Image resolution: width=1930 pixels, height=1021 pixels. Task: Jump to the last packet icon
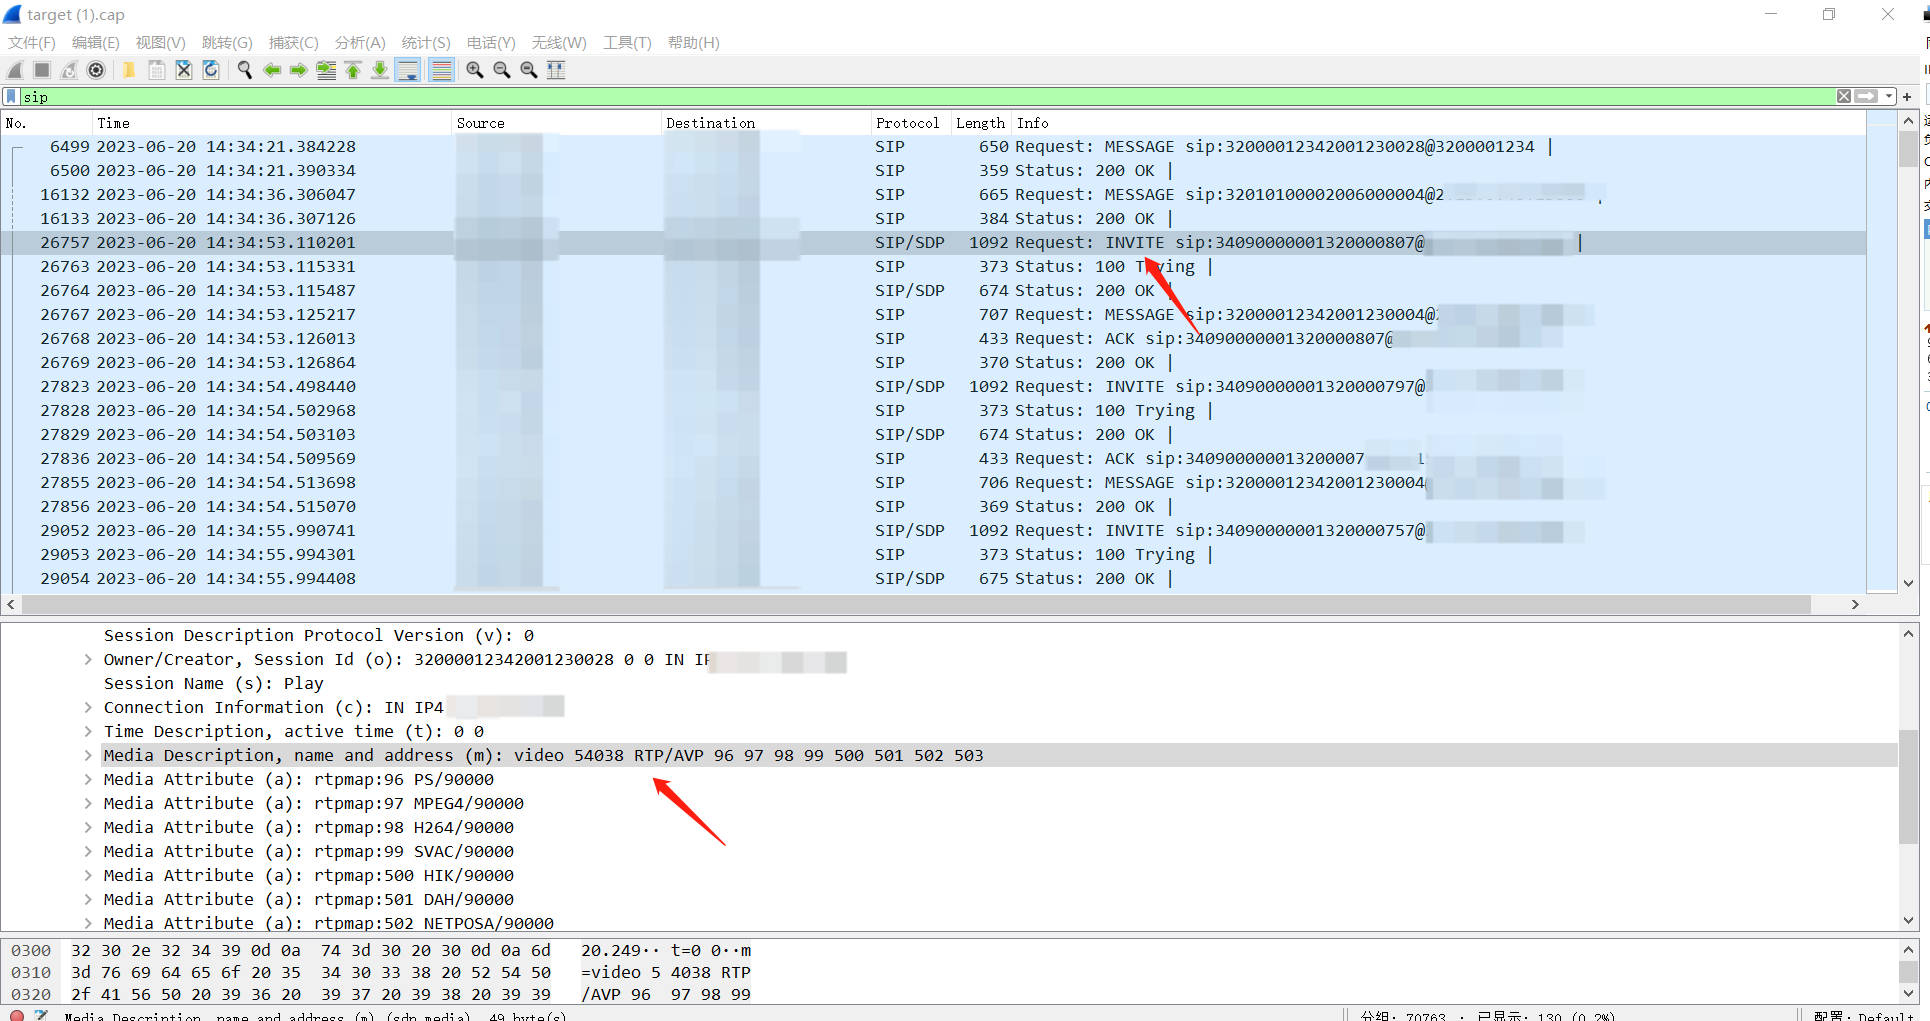coord(380,70)
